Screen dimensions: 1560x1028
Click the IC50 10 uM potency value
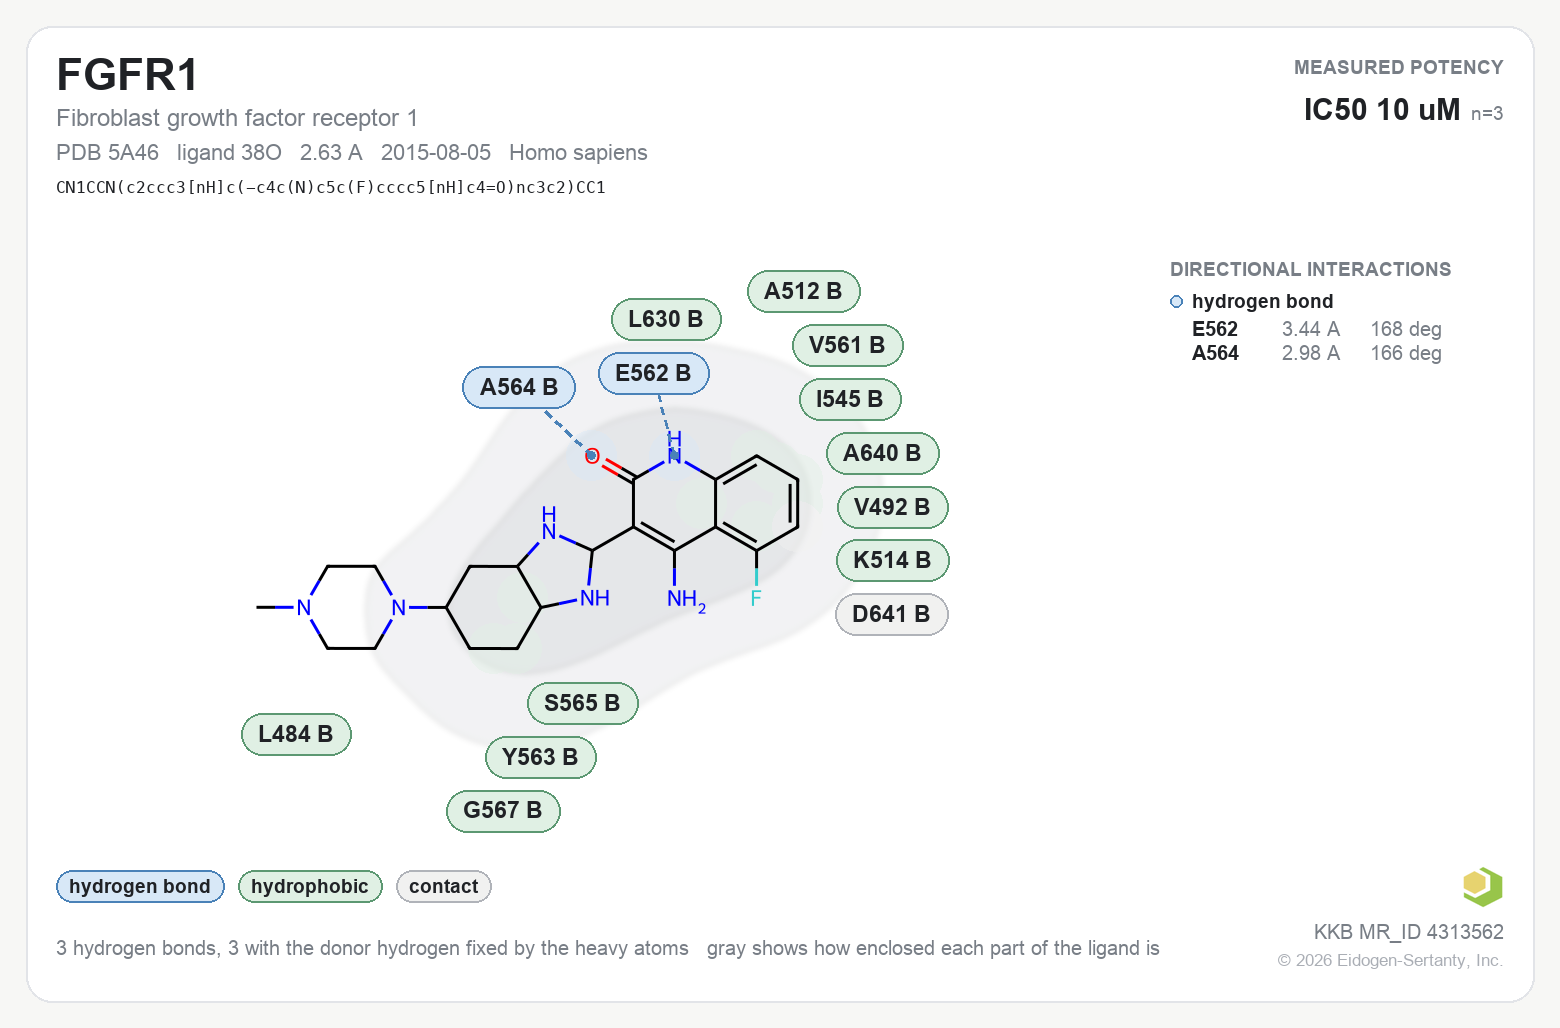(x=1382, y=109)
